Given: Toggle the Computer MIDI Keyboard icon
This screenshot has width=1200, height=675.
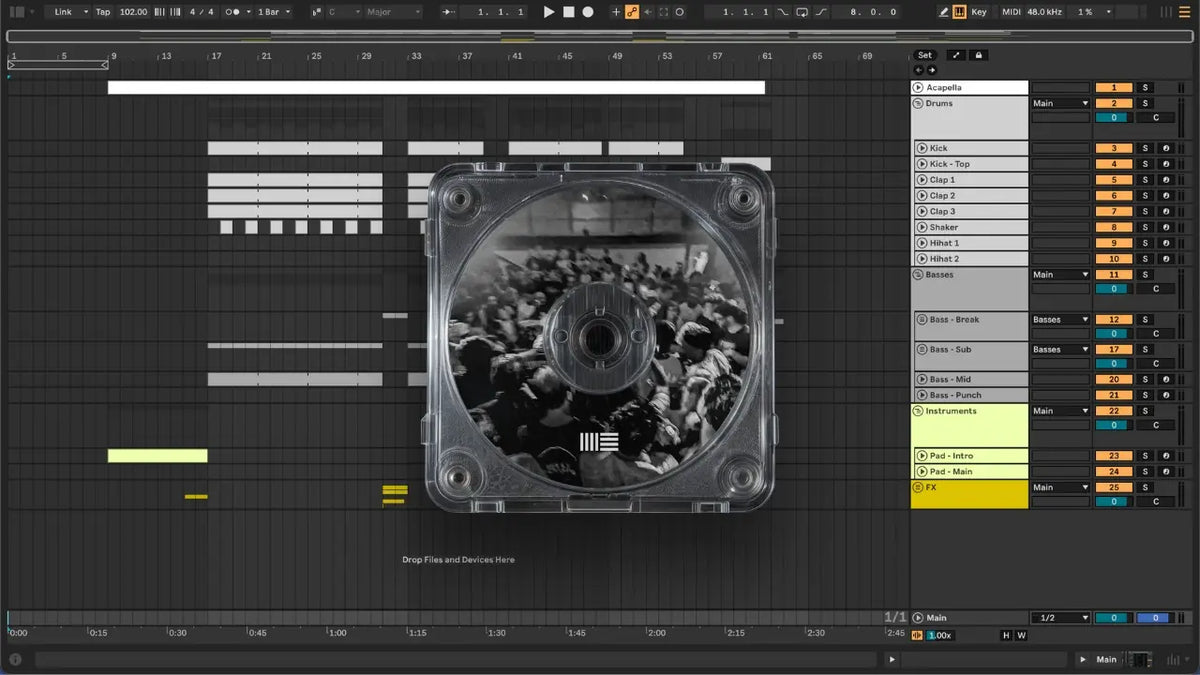Looking at the screenshot, I should (960, 12).
